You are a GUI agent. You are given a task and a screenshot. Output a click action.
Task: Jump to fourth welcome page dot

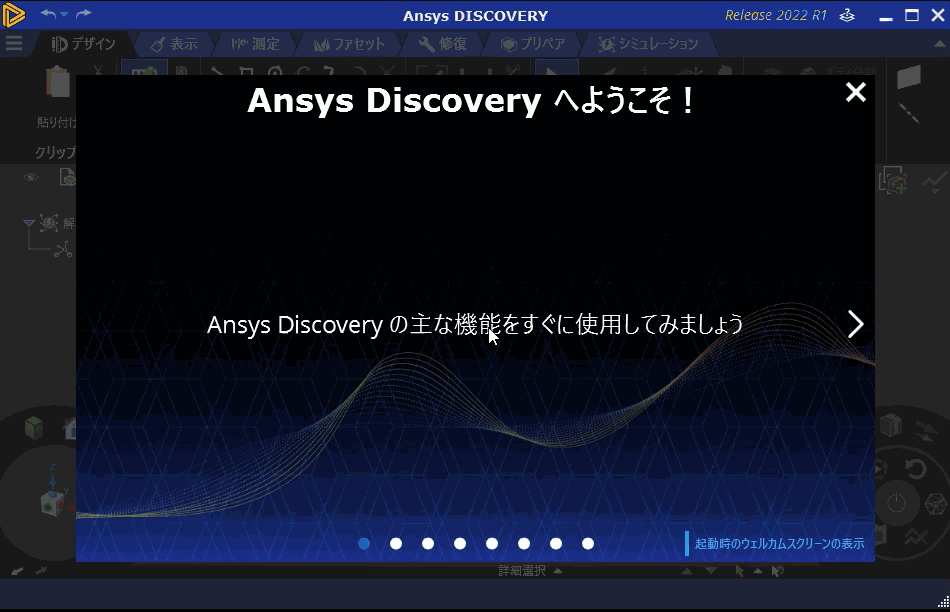tap(460, 544)
